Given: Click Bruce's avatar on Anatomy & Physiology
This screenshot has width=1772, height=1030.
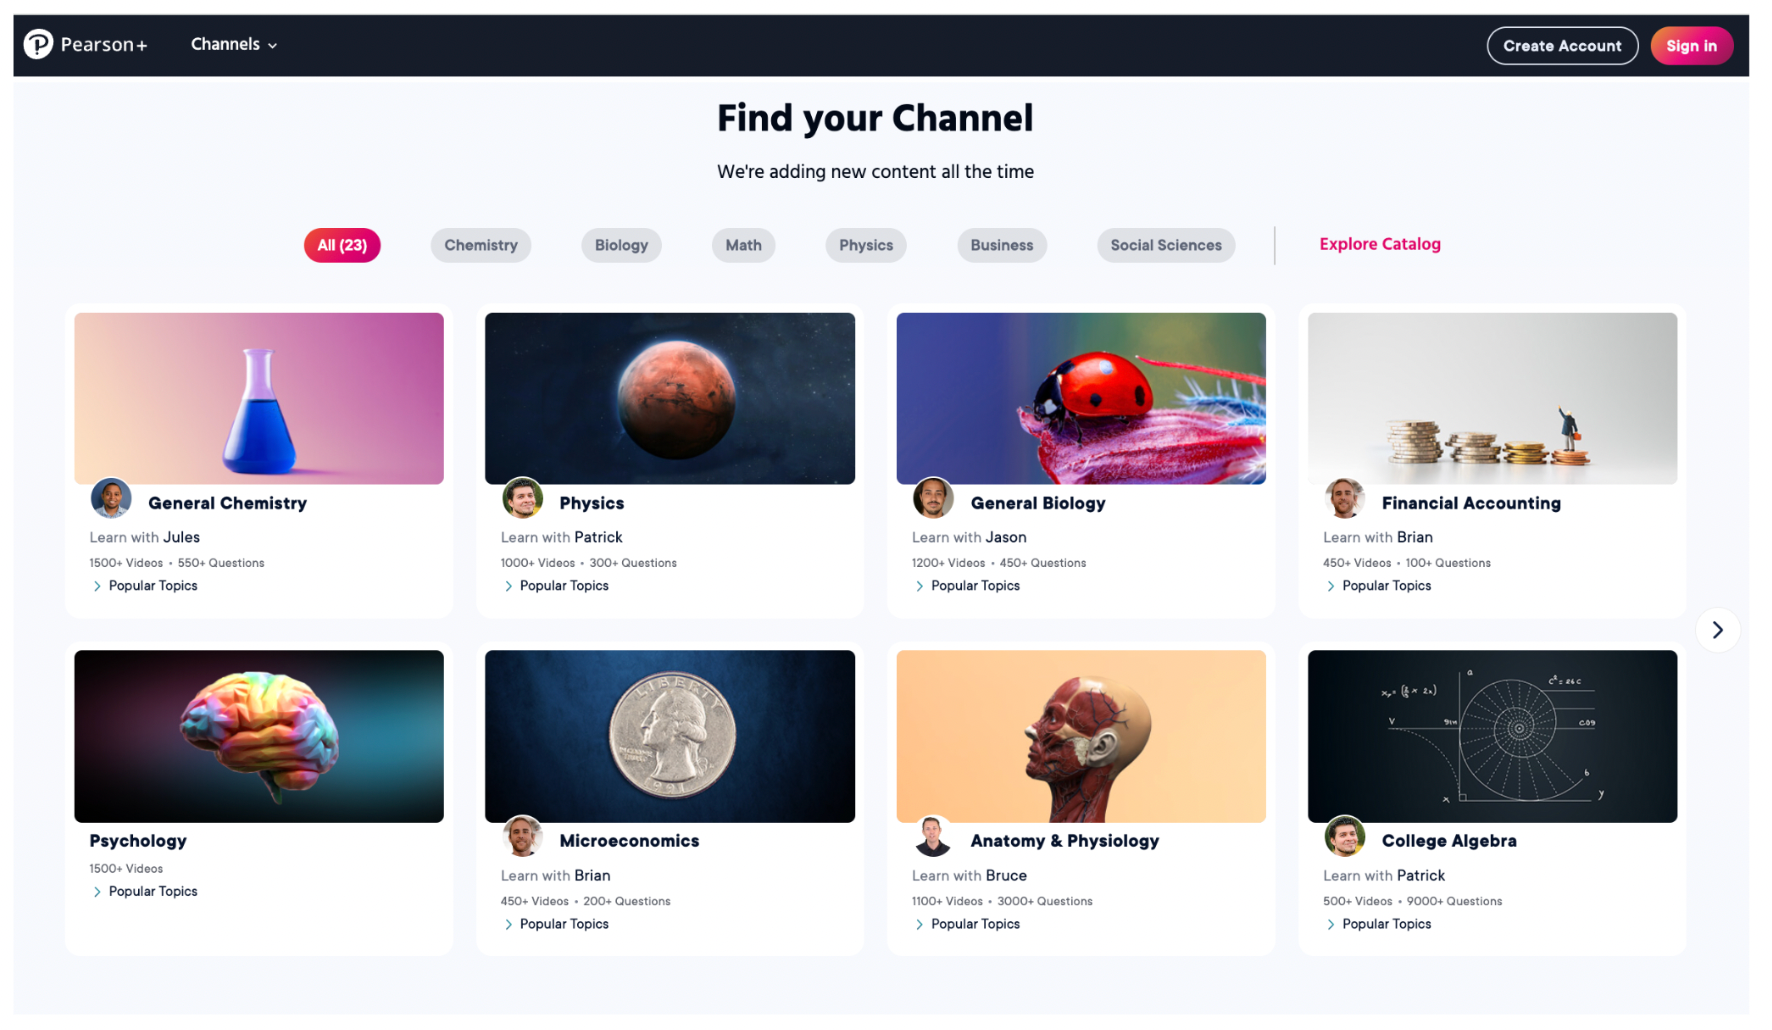Looking at the screenshot, I should (933, 836).
